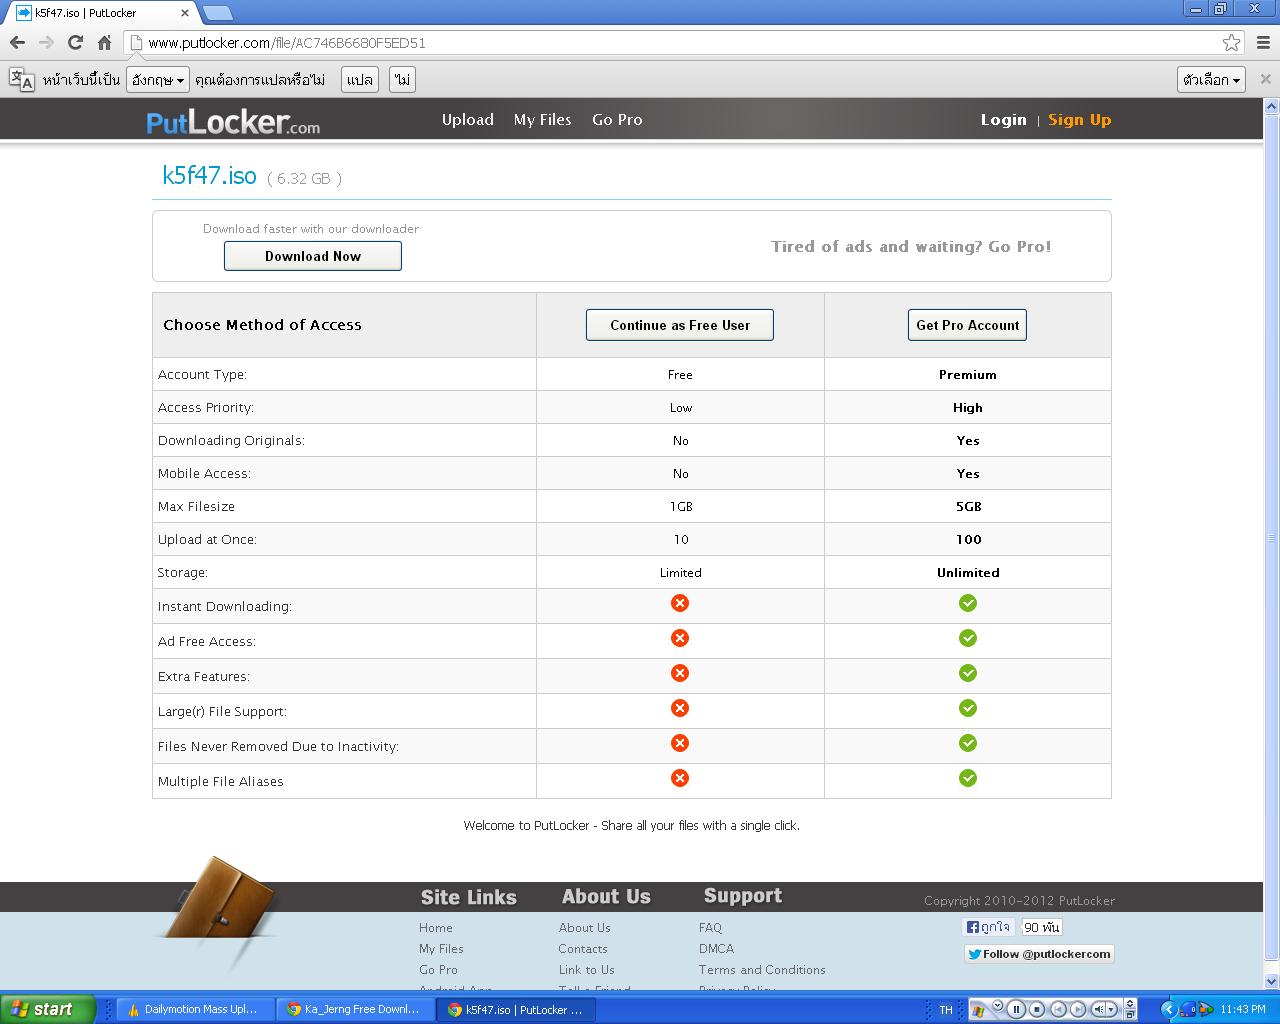Image resolution: width=1280 pixels, height=1024 pixels.
Task: Click the browser forward arrow
Action: (46, 43)
